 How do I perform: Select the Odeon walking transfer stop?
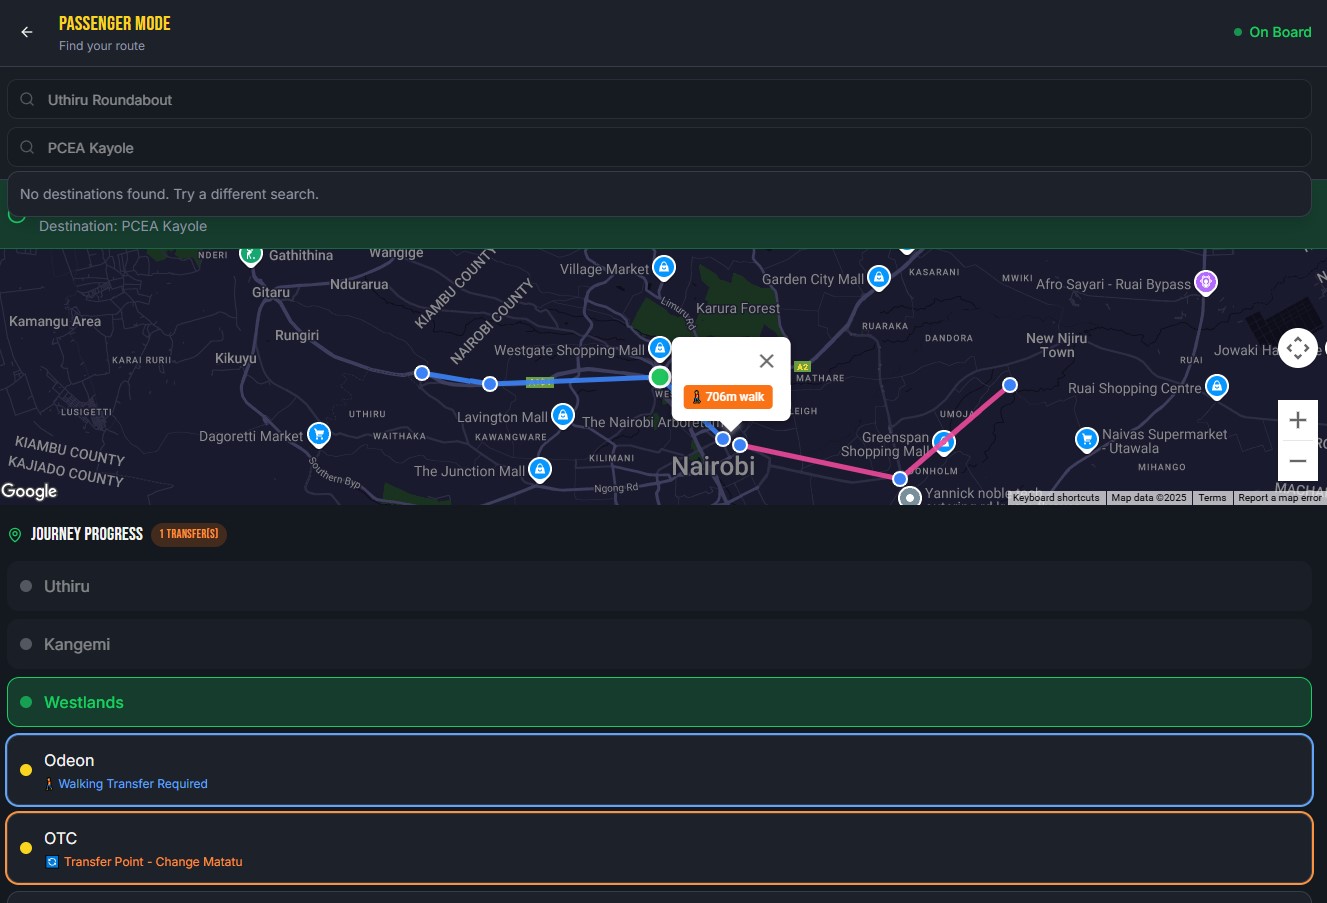(659, 770)
